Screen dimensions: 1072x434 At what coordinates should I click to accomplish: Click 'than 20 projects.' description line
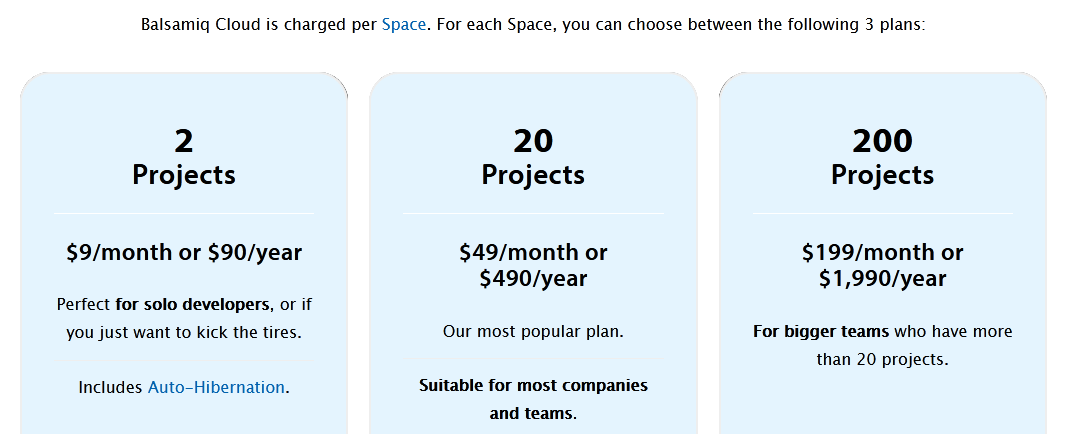(883, 360)
